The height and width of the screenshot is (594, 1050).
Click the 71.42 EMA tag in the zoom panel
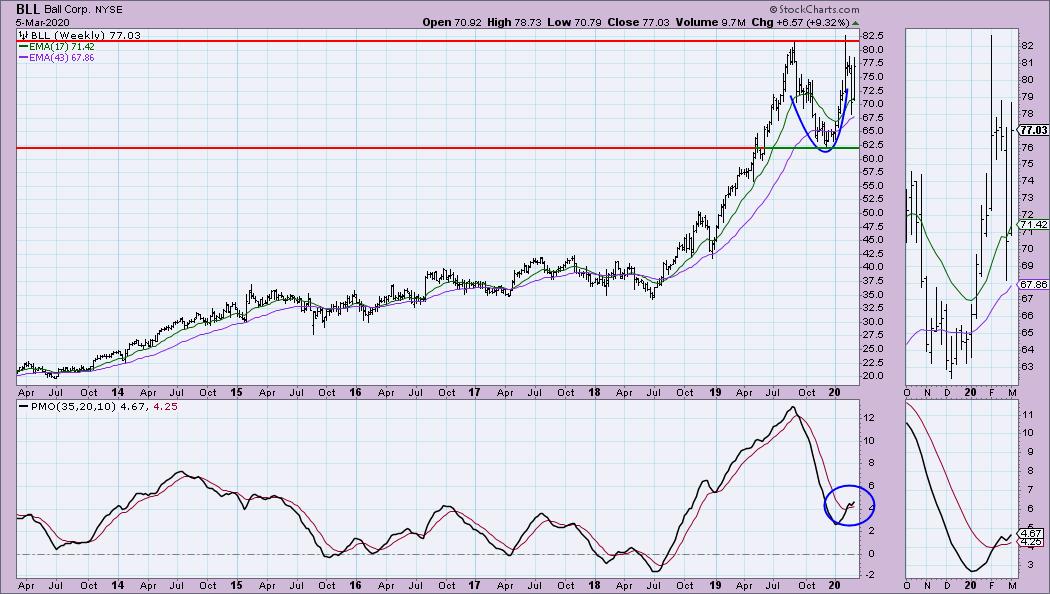1033,224
